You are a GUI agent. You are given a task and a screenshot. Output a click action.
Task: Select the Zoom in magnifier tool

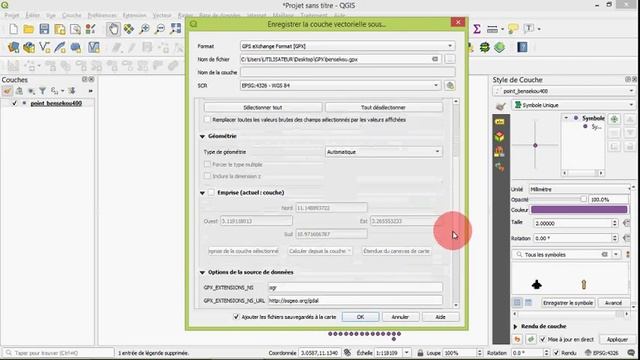coord(144,29)
